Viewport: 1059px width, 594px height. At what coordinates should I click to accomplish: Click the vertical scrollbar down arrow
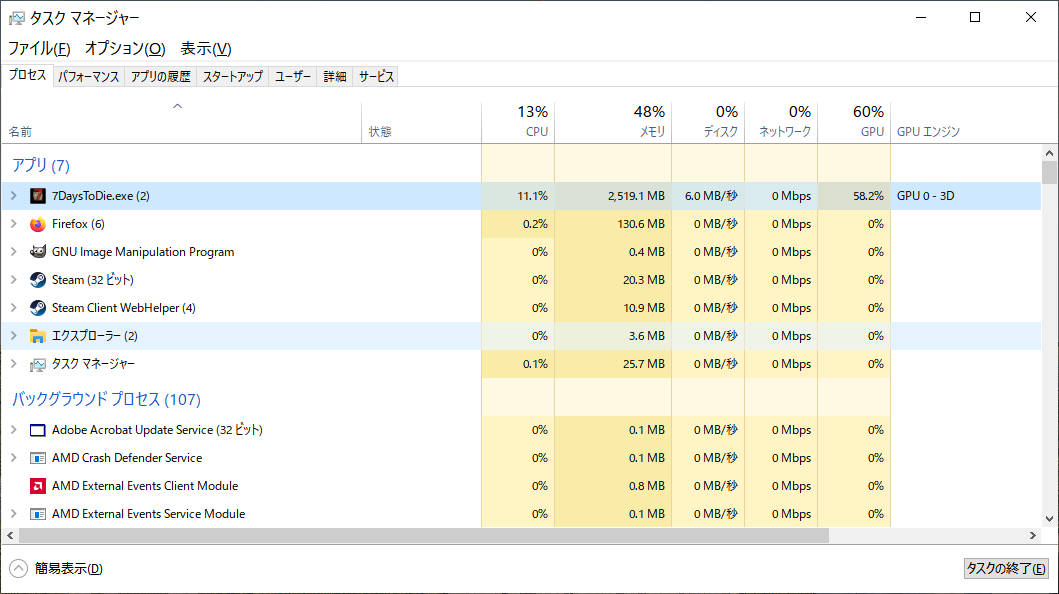1049,519
